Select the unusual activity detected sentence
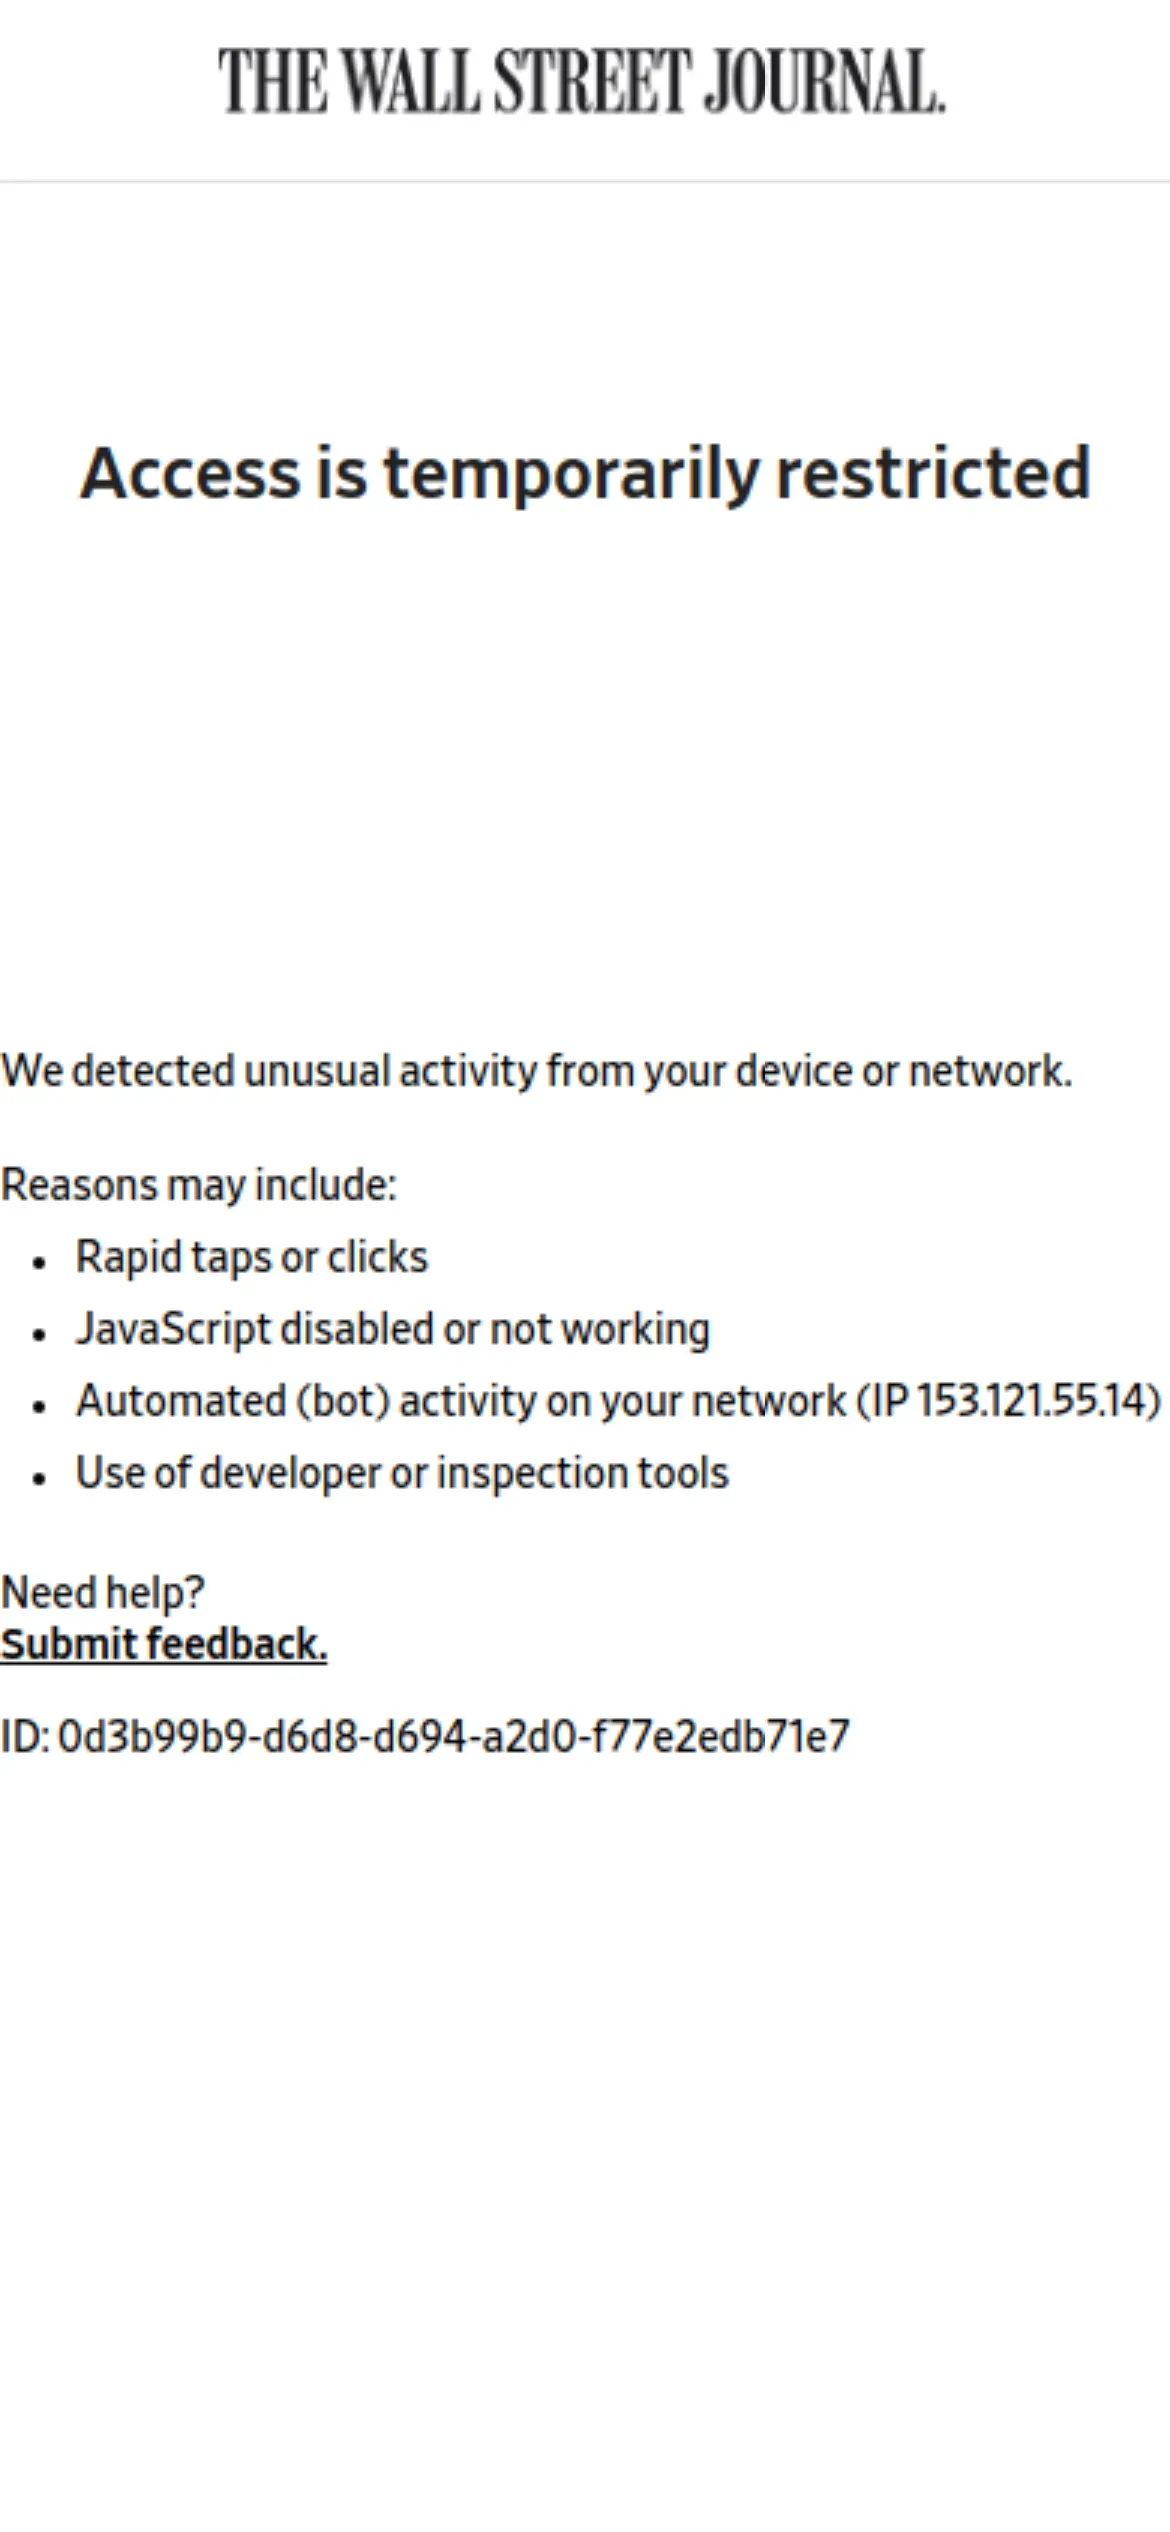The height and width of the screenshot is (2532, 1170). click(x=537, y=1071)
